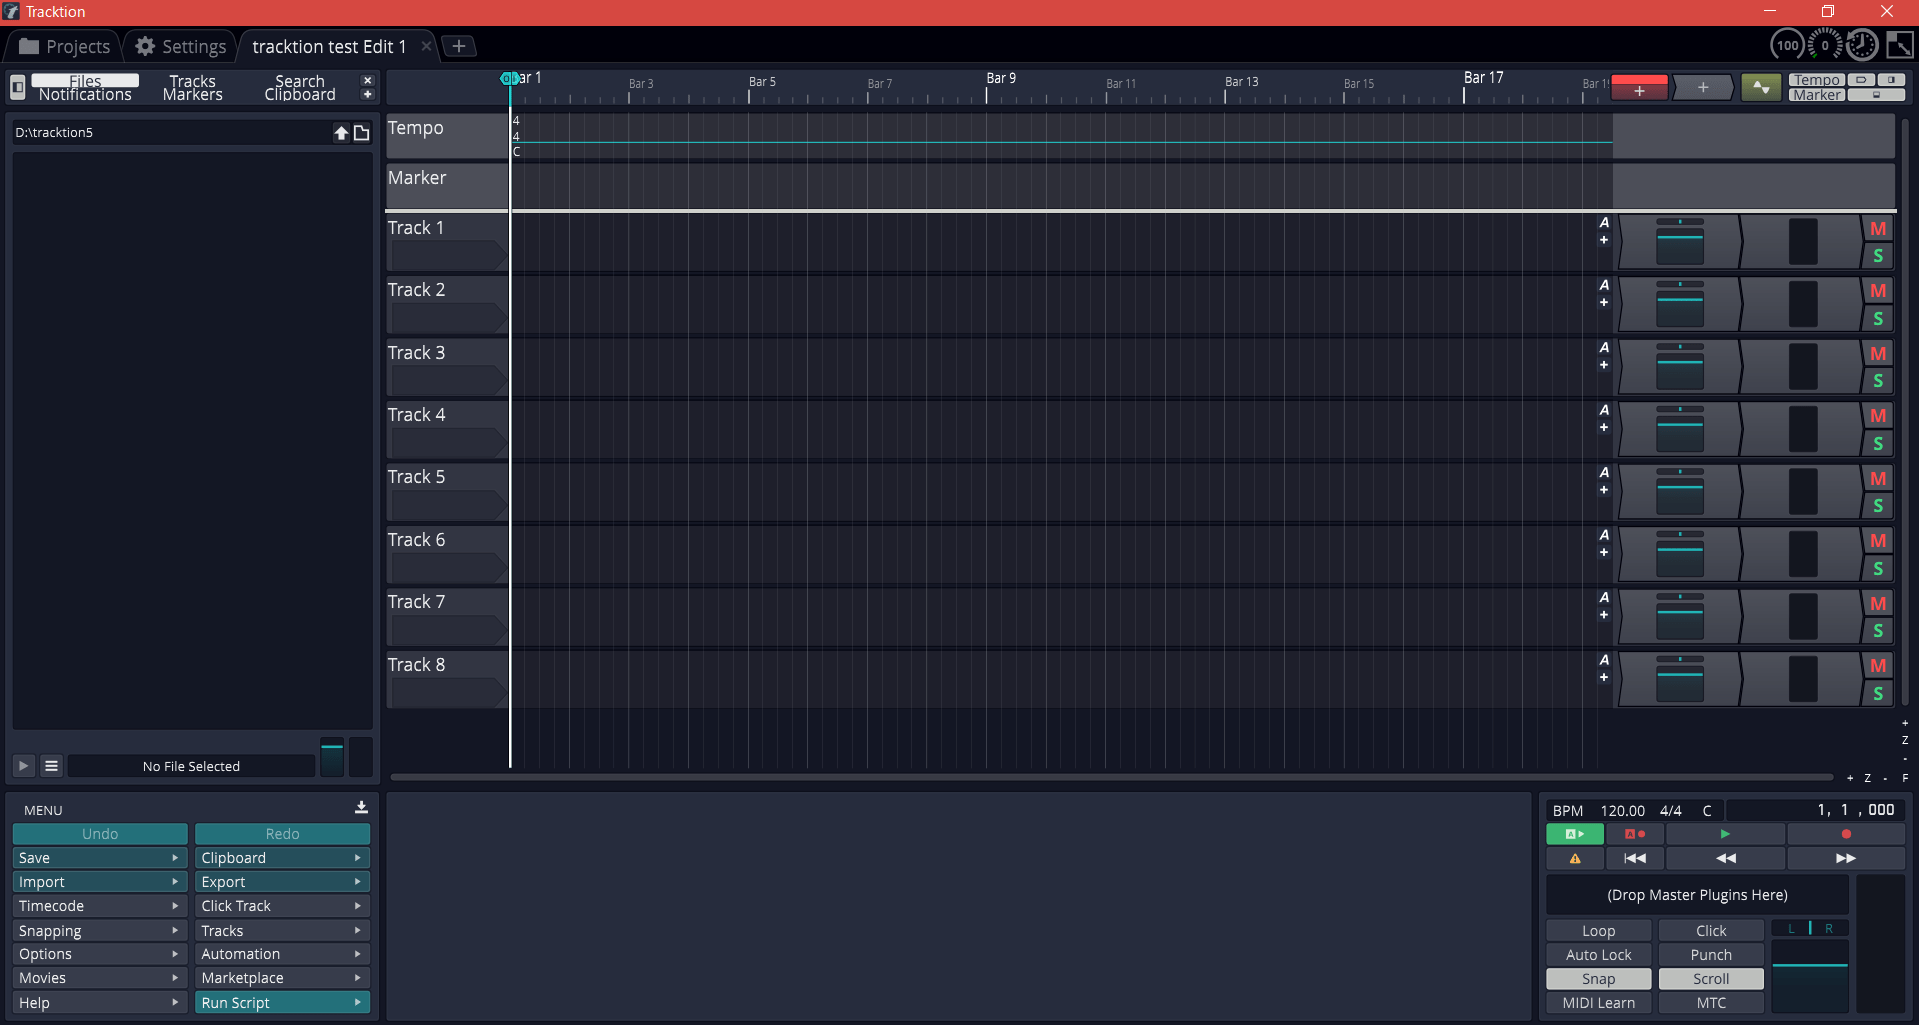The height and width of the screenshot is (1025, 1919).
Task: Click the fast-forward transport button
Action: 1846,858
